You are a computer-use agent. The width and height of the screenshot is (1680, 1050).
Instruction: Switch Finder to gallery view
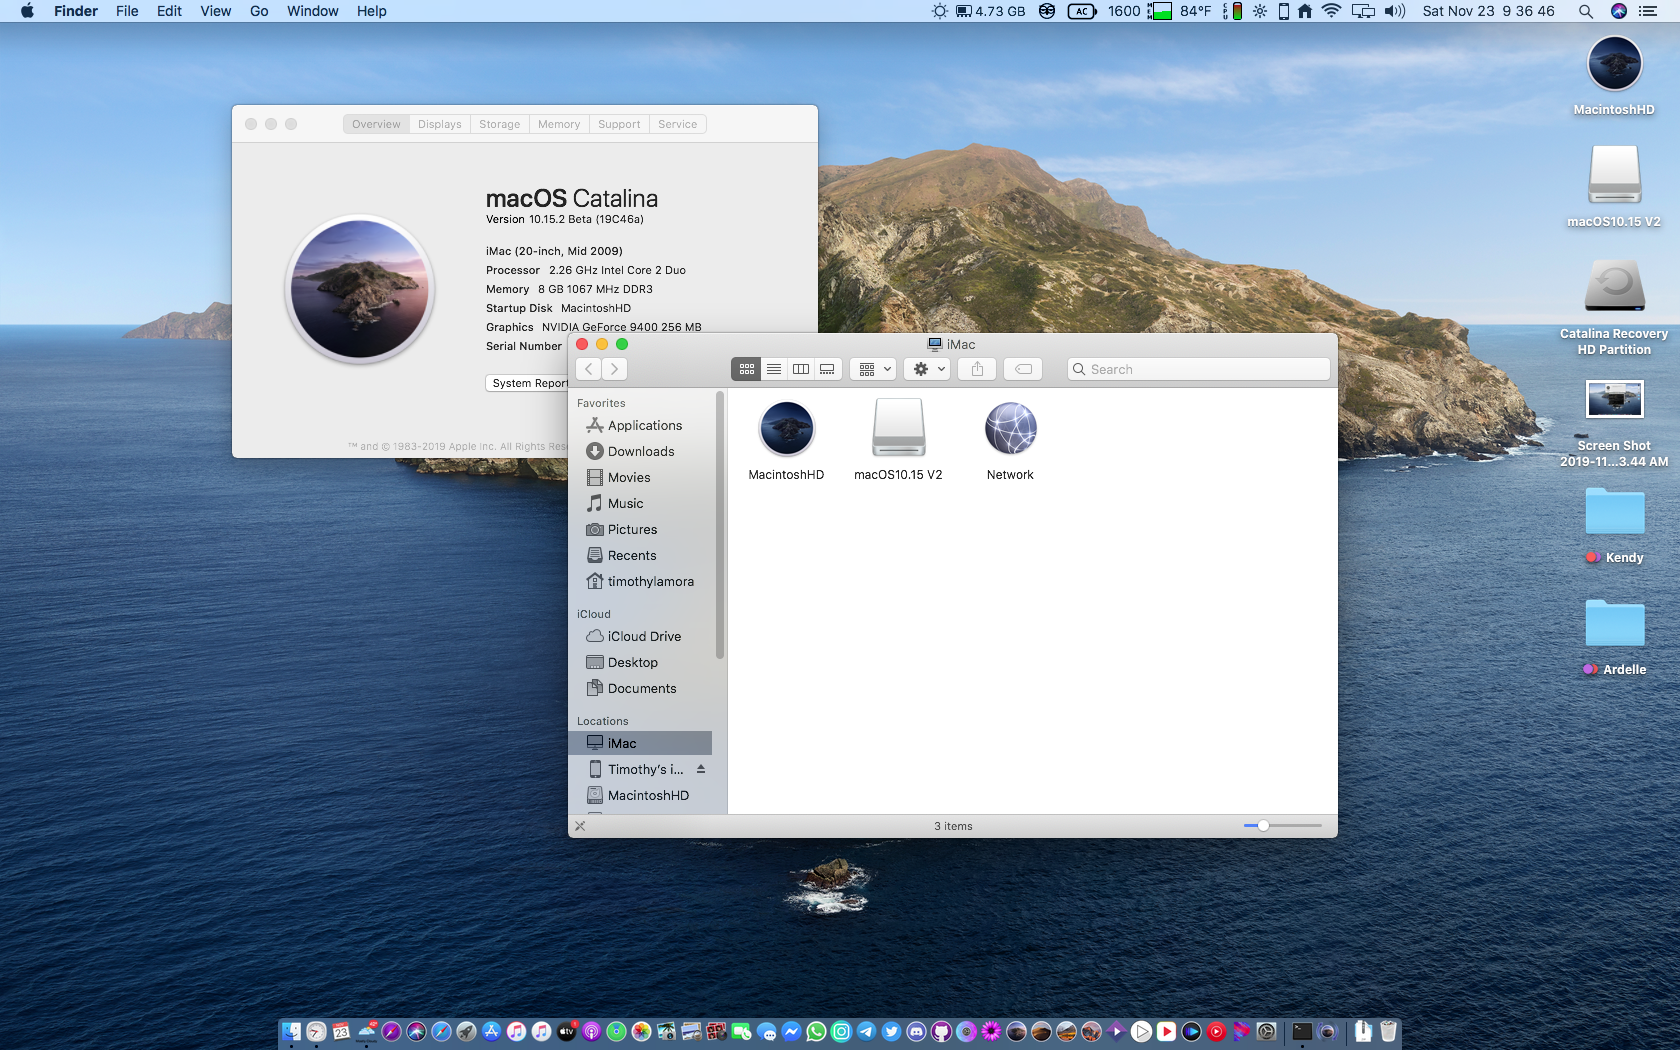(x=827, y=368)
